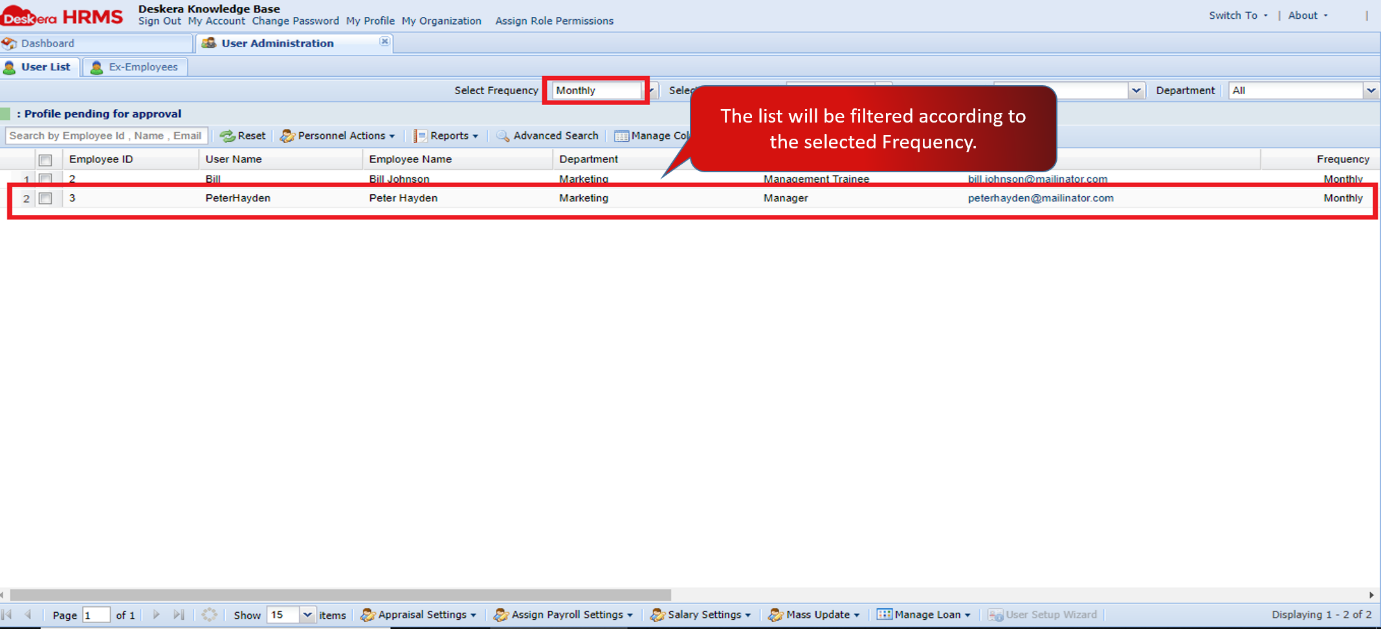Screen dimensions: 1381x629
Task: Open the My Organization link
Action: 441,21
